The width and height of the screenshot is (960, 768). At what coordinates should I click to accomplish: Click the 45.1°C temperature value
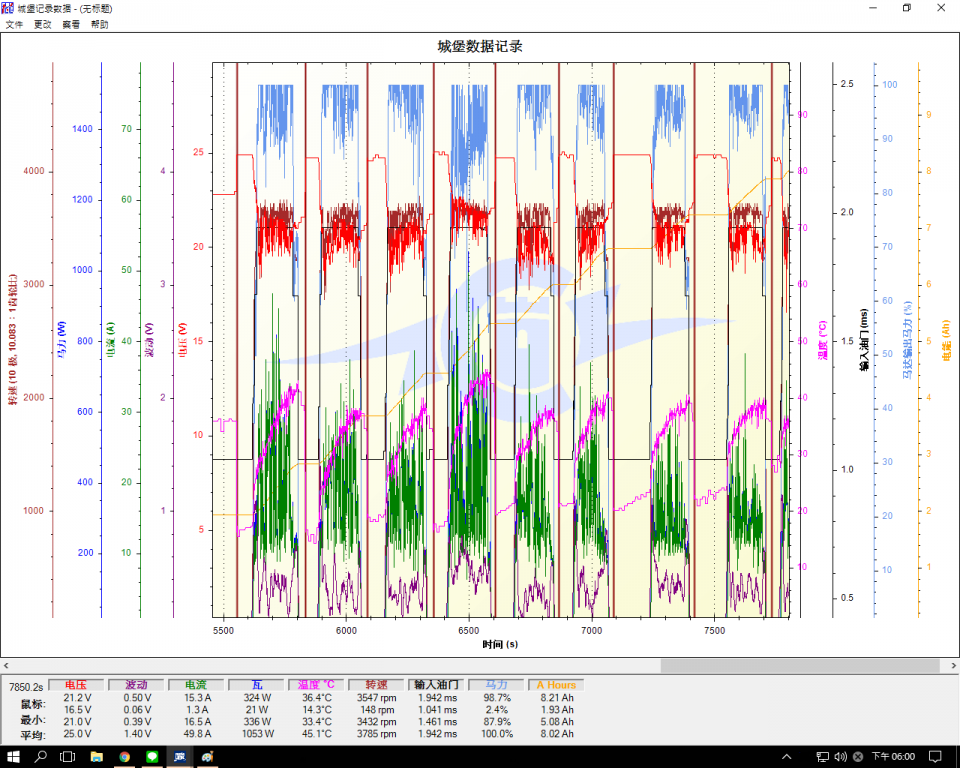(317, 734)
